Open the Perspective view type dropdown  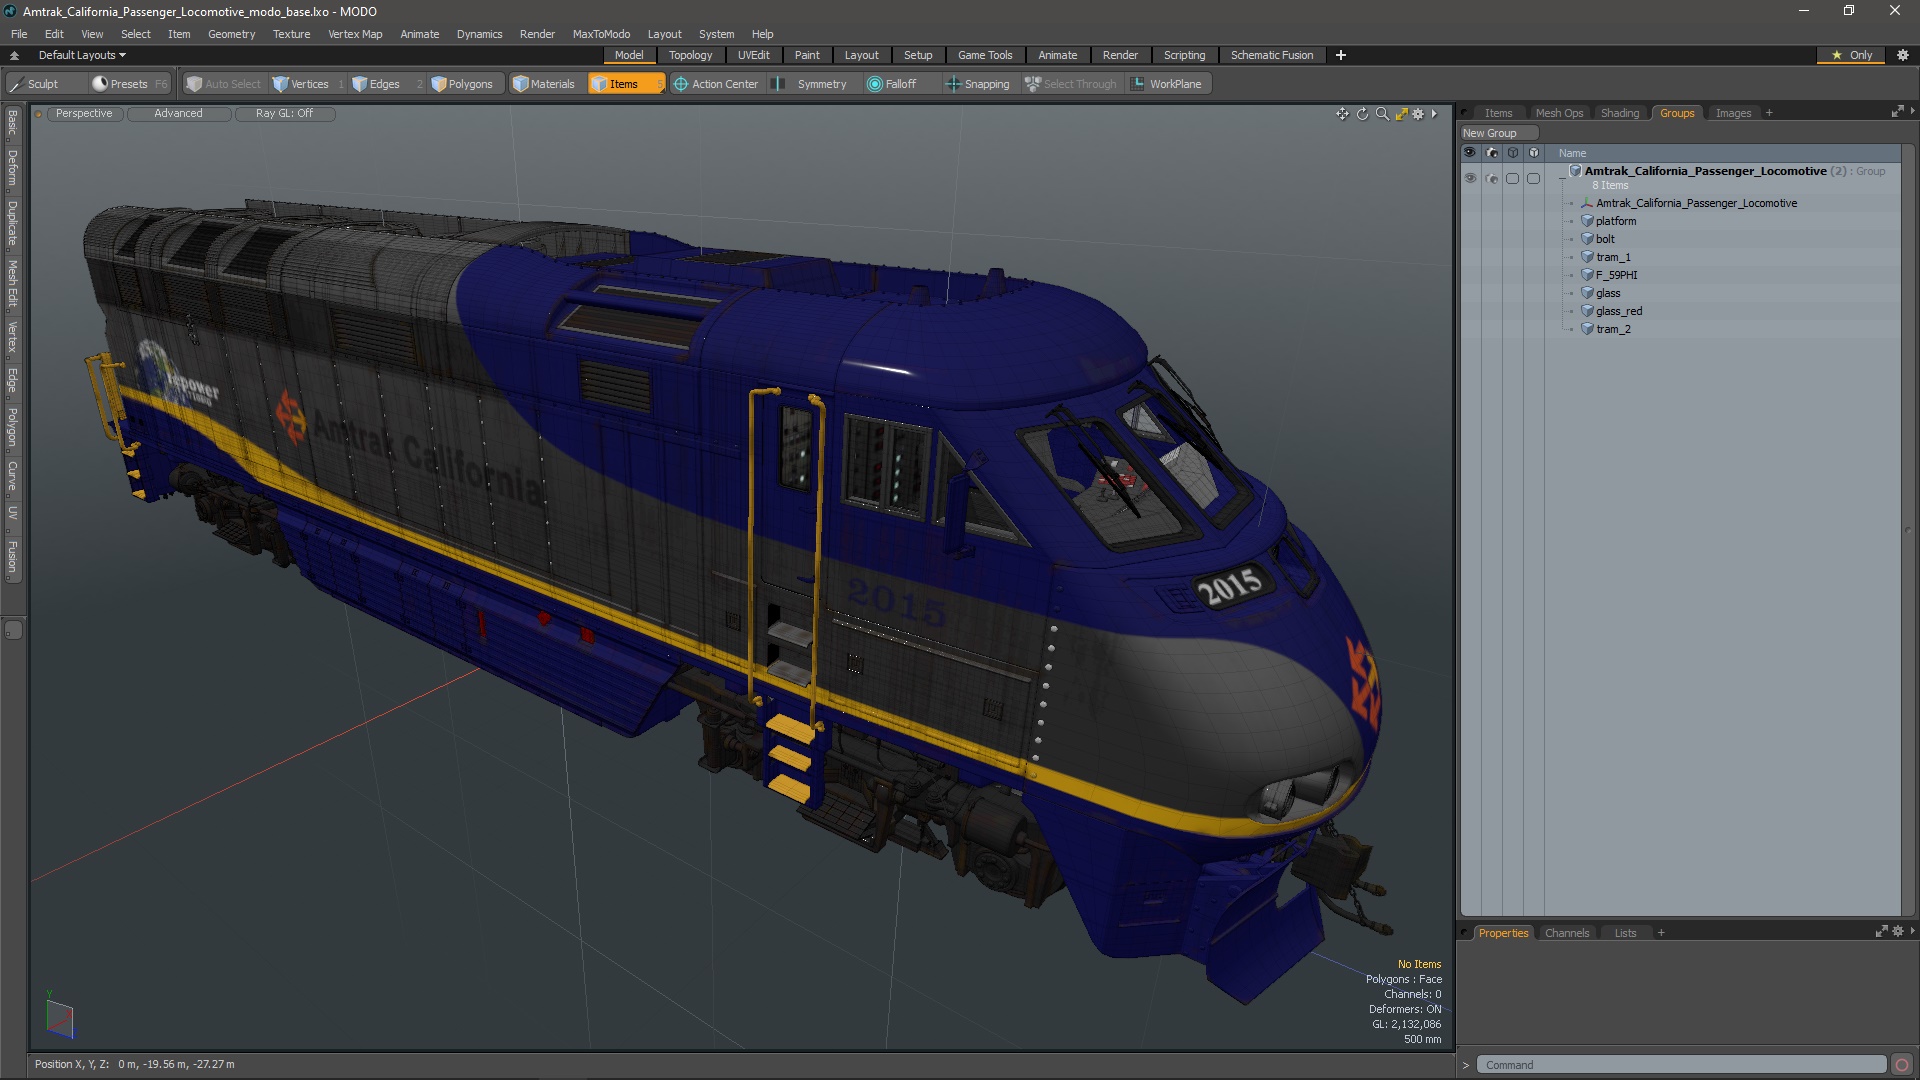click(x=84, y=114)
